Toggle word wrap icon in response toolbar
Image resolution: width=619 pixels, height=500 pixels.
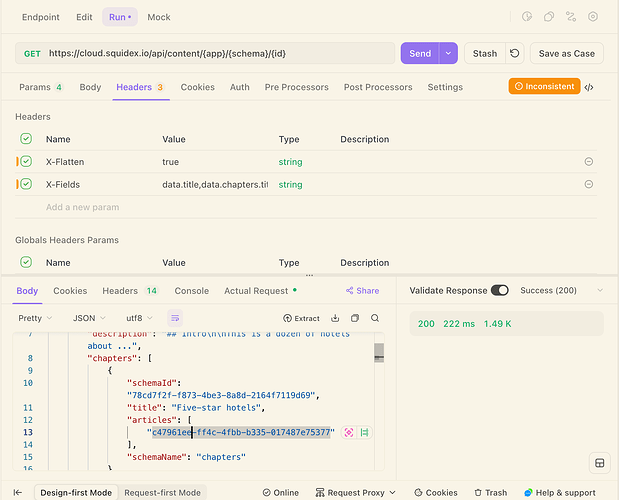pyautogui.click(x=175, y=318)
